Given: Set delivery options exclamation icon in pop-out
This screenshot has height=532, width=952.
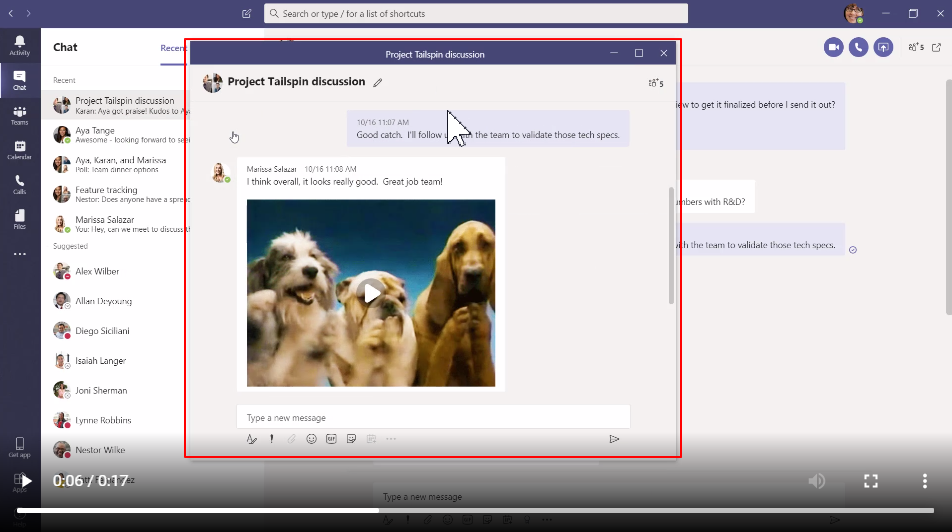Looking at the screenshot, I should click(x=271, y=439).
